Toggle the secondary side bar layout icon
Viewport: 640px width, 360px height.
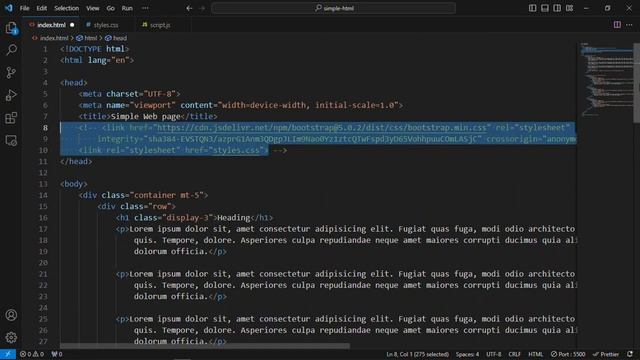tap(557, 8)
